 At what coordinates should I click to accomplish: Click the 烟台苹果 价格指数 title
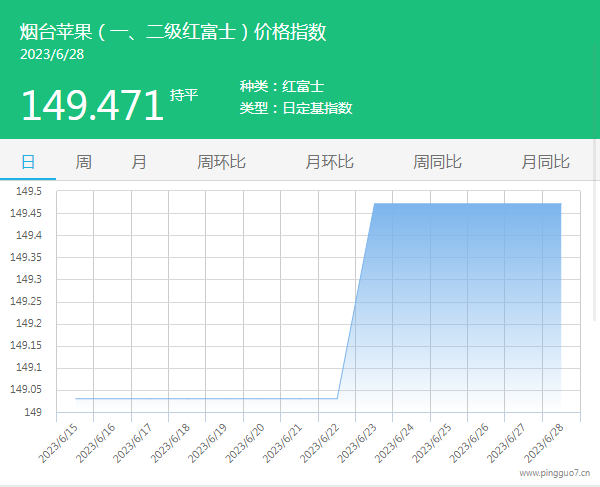[x=173, y=32]
